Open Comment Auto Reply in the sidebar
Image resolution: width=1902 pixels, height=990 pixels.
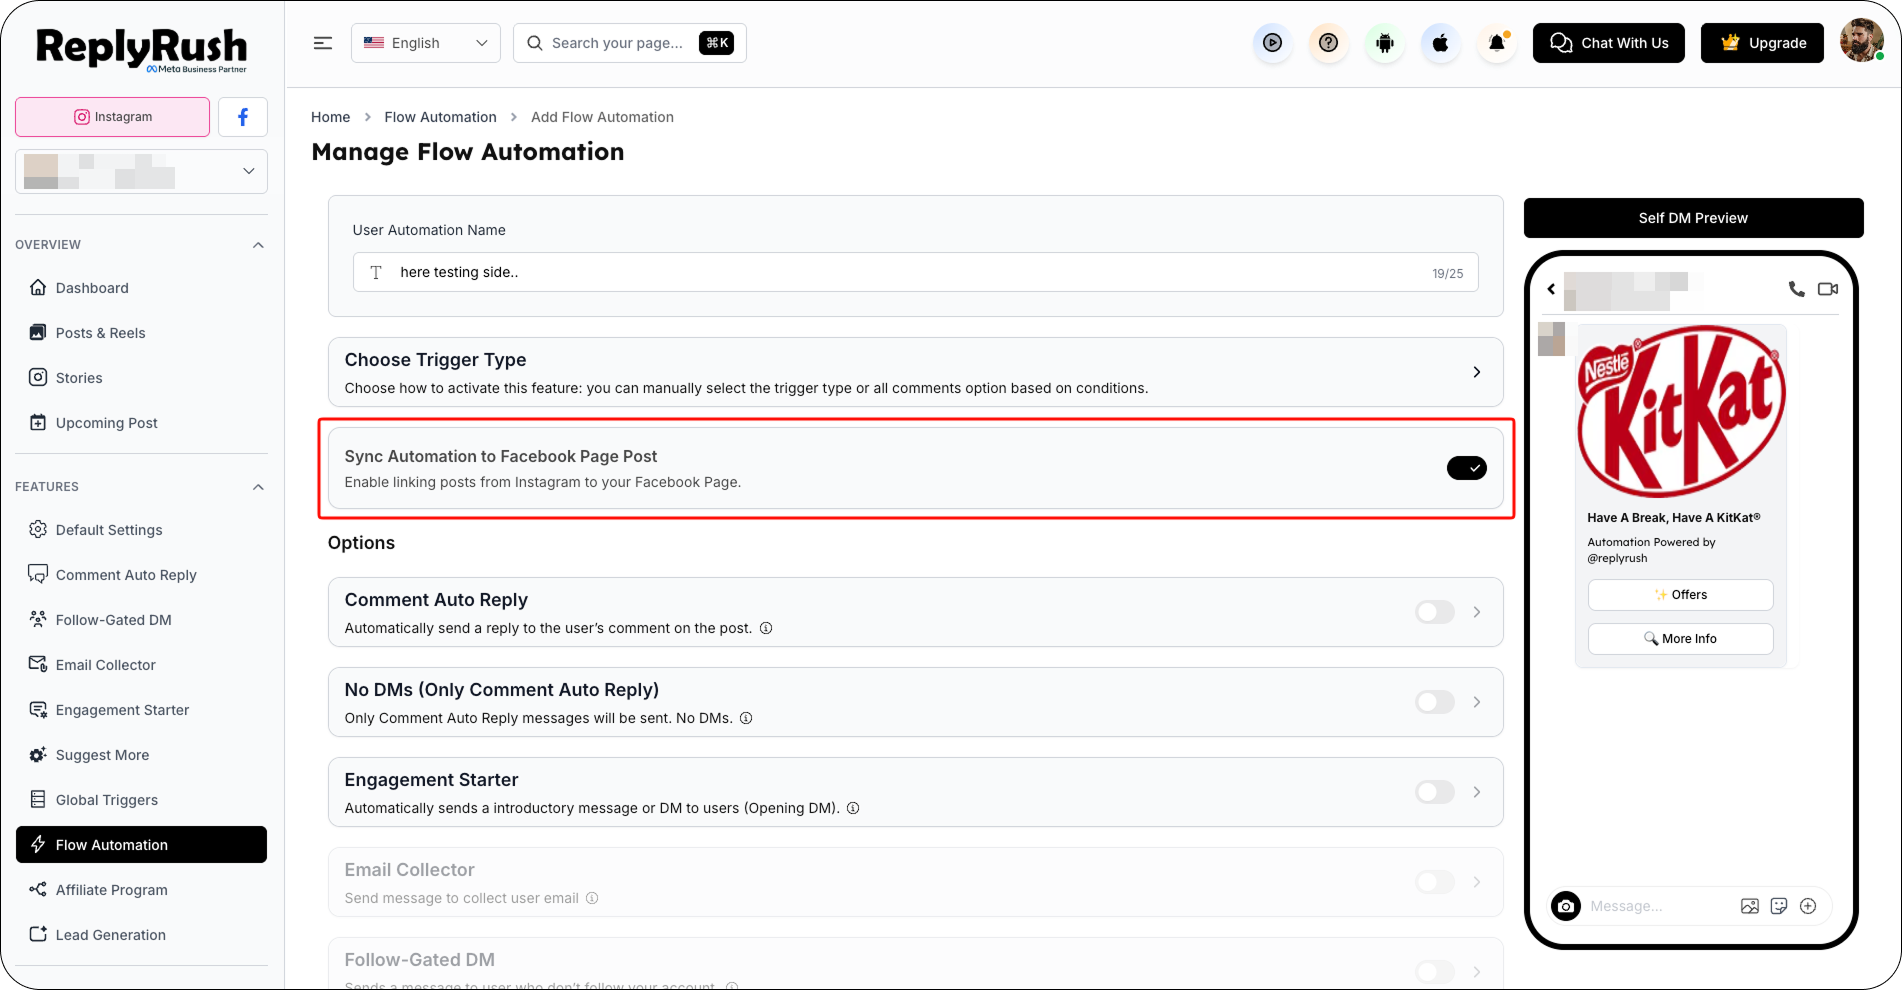[x=142, y=575]
